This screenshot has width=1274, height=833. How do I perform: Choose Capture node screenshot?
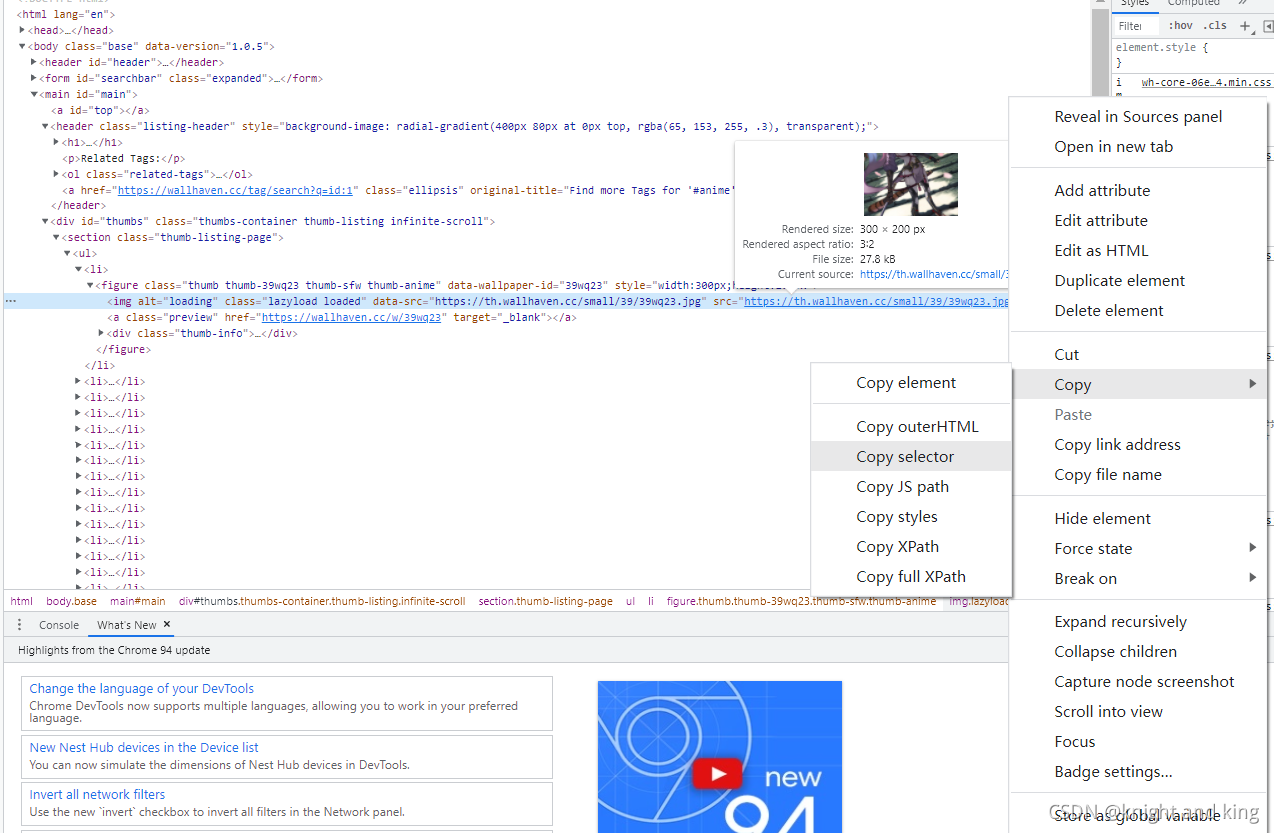(1138, 681)
